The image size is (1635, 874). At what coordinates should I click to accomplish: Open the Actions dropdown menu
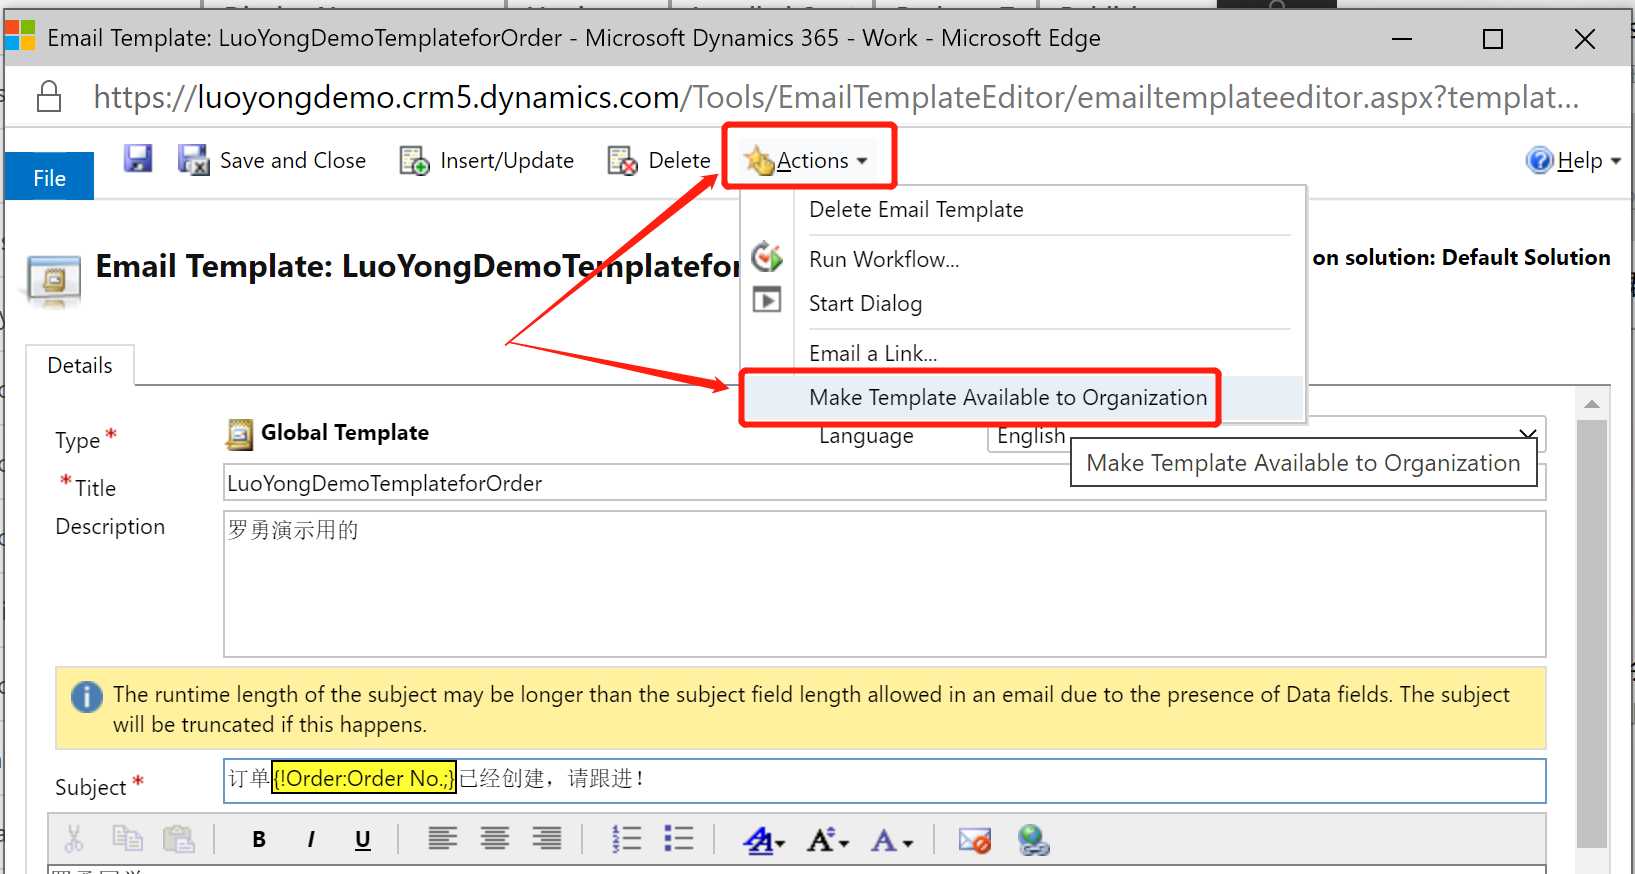807,160
